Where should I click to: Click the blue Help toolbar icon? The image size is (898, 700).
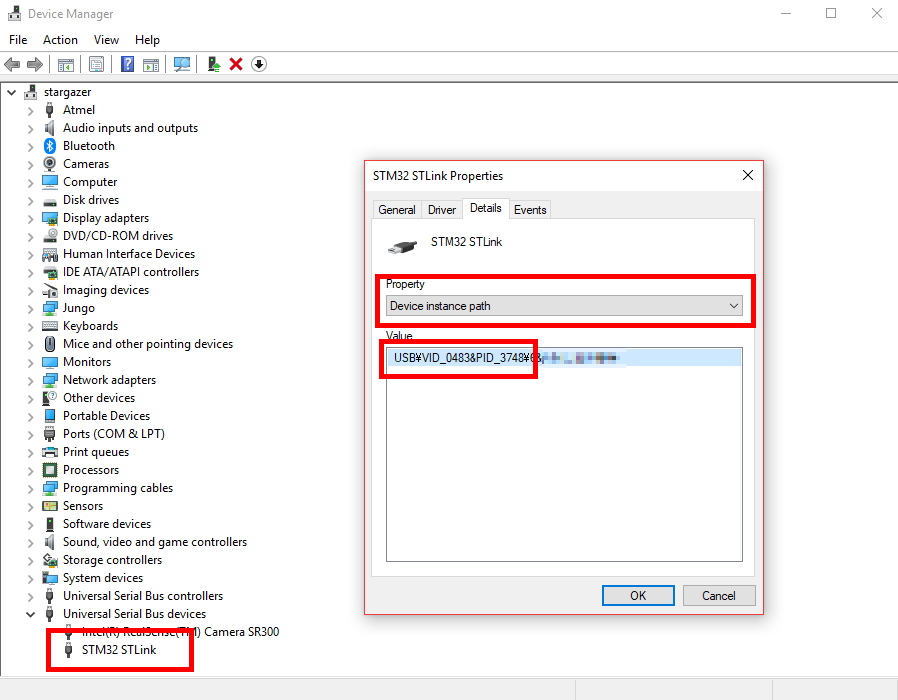(x=127, y=64)
